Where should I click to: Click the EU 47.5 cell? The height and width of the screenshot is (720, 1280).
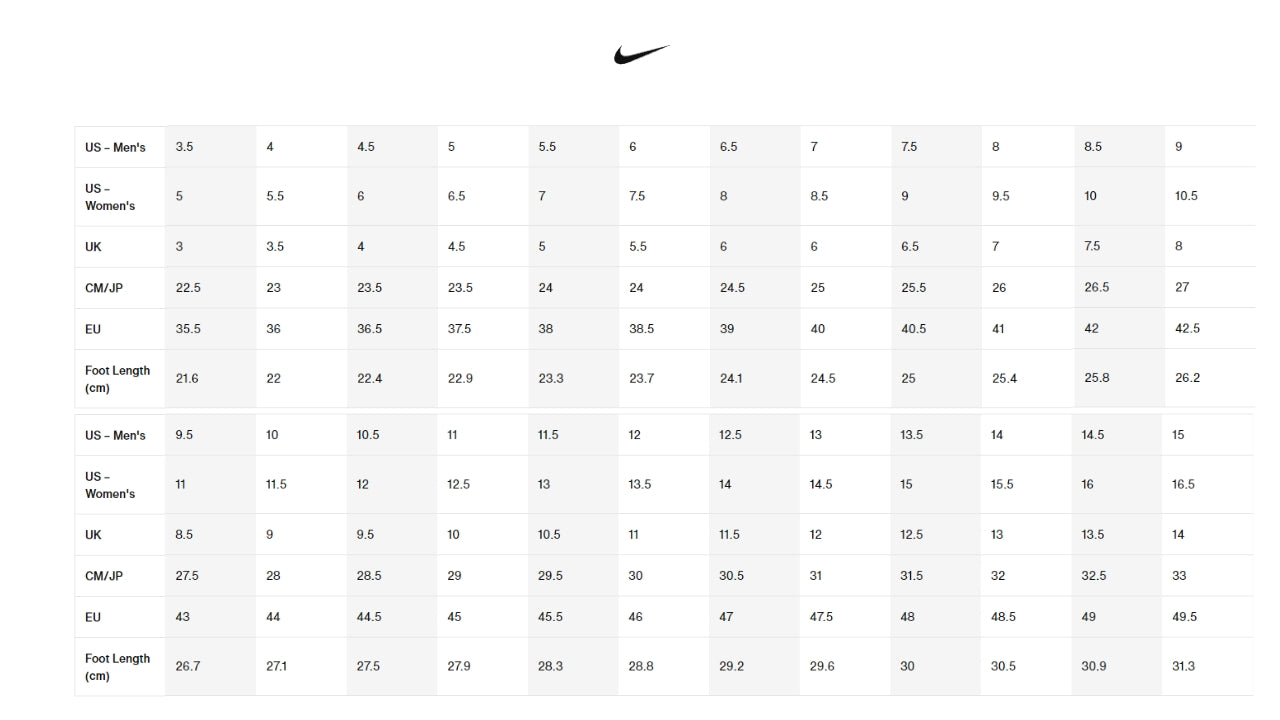point(821,617)
